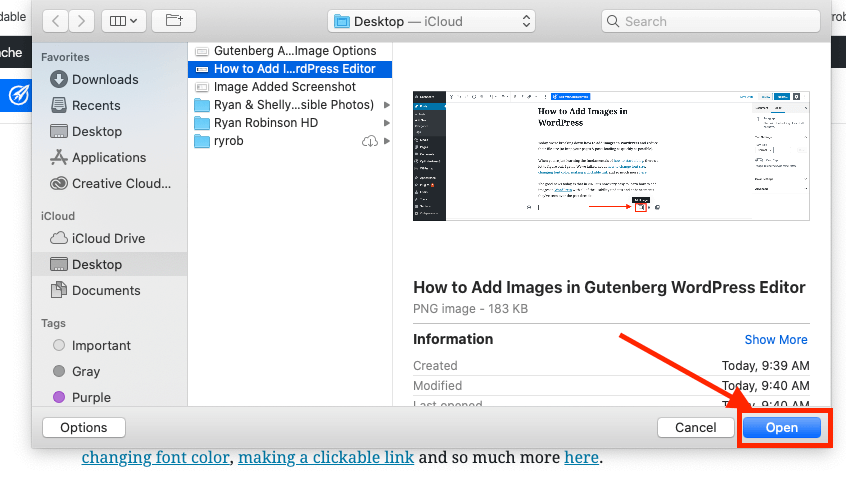Click the Show More link
Viewport: 846px width, 484px height.
coord(775,340)
